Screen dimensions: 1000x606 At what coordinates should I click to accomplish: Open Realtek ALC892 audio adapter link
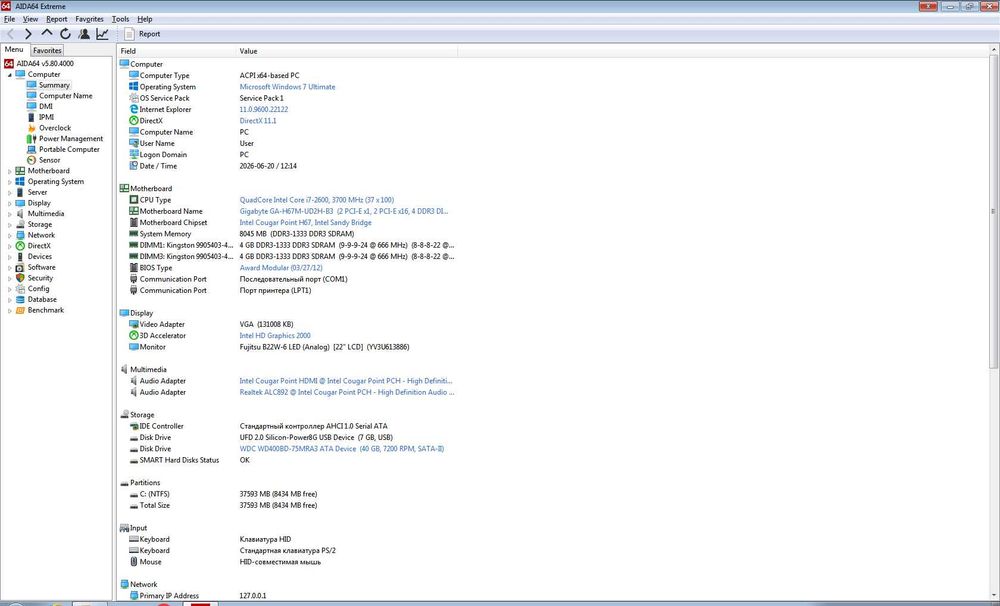[346, 392]
